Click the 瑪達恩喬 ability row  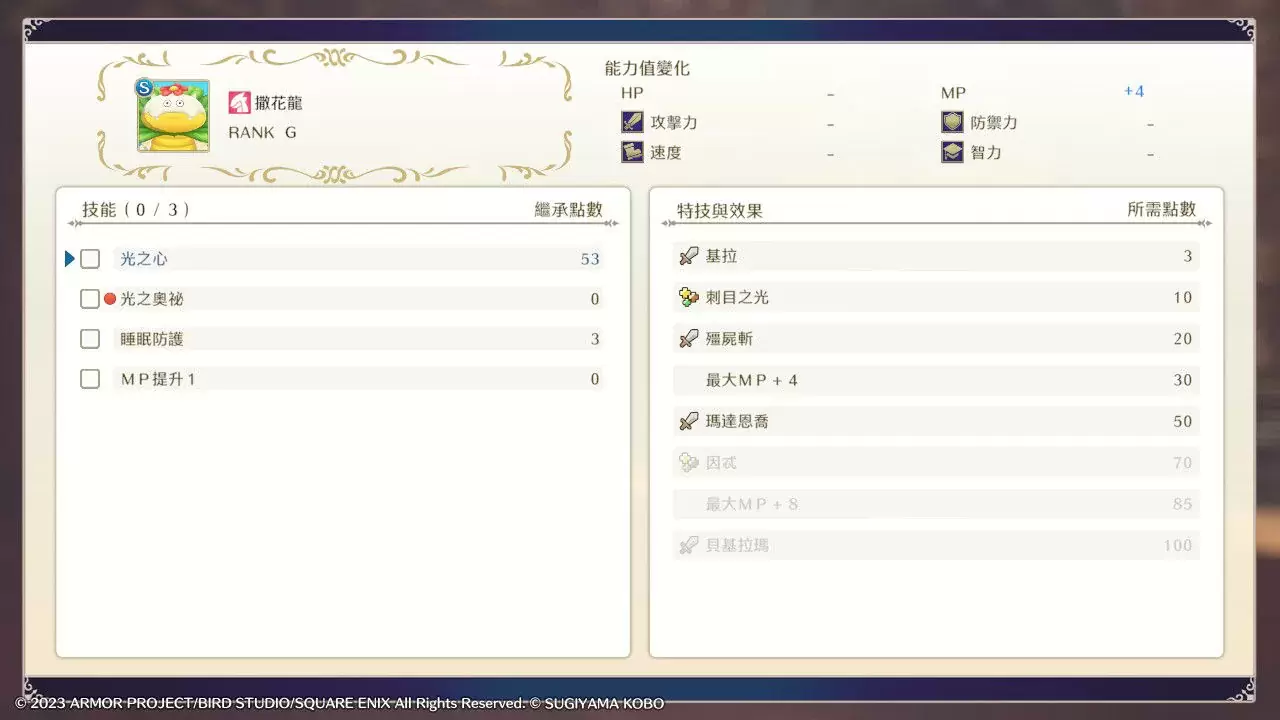tap(936, 421)
